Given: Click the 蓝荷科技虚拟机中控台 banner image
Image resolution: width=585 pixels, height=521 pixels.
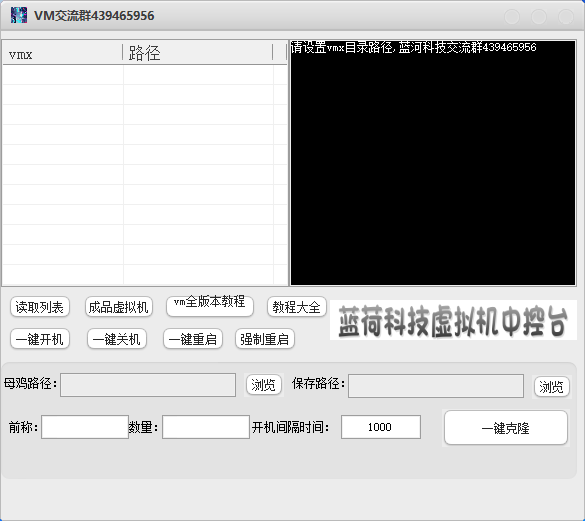Looking at the screenshot, I should (453, 320).
